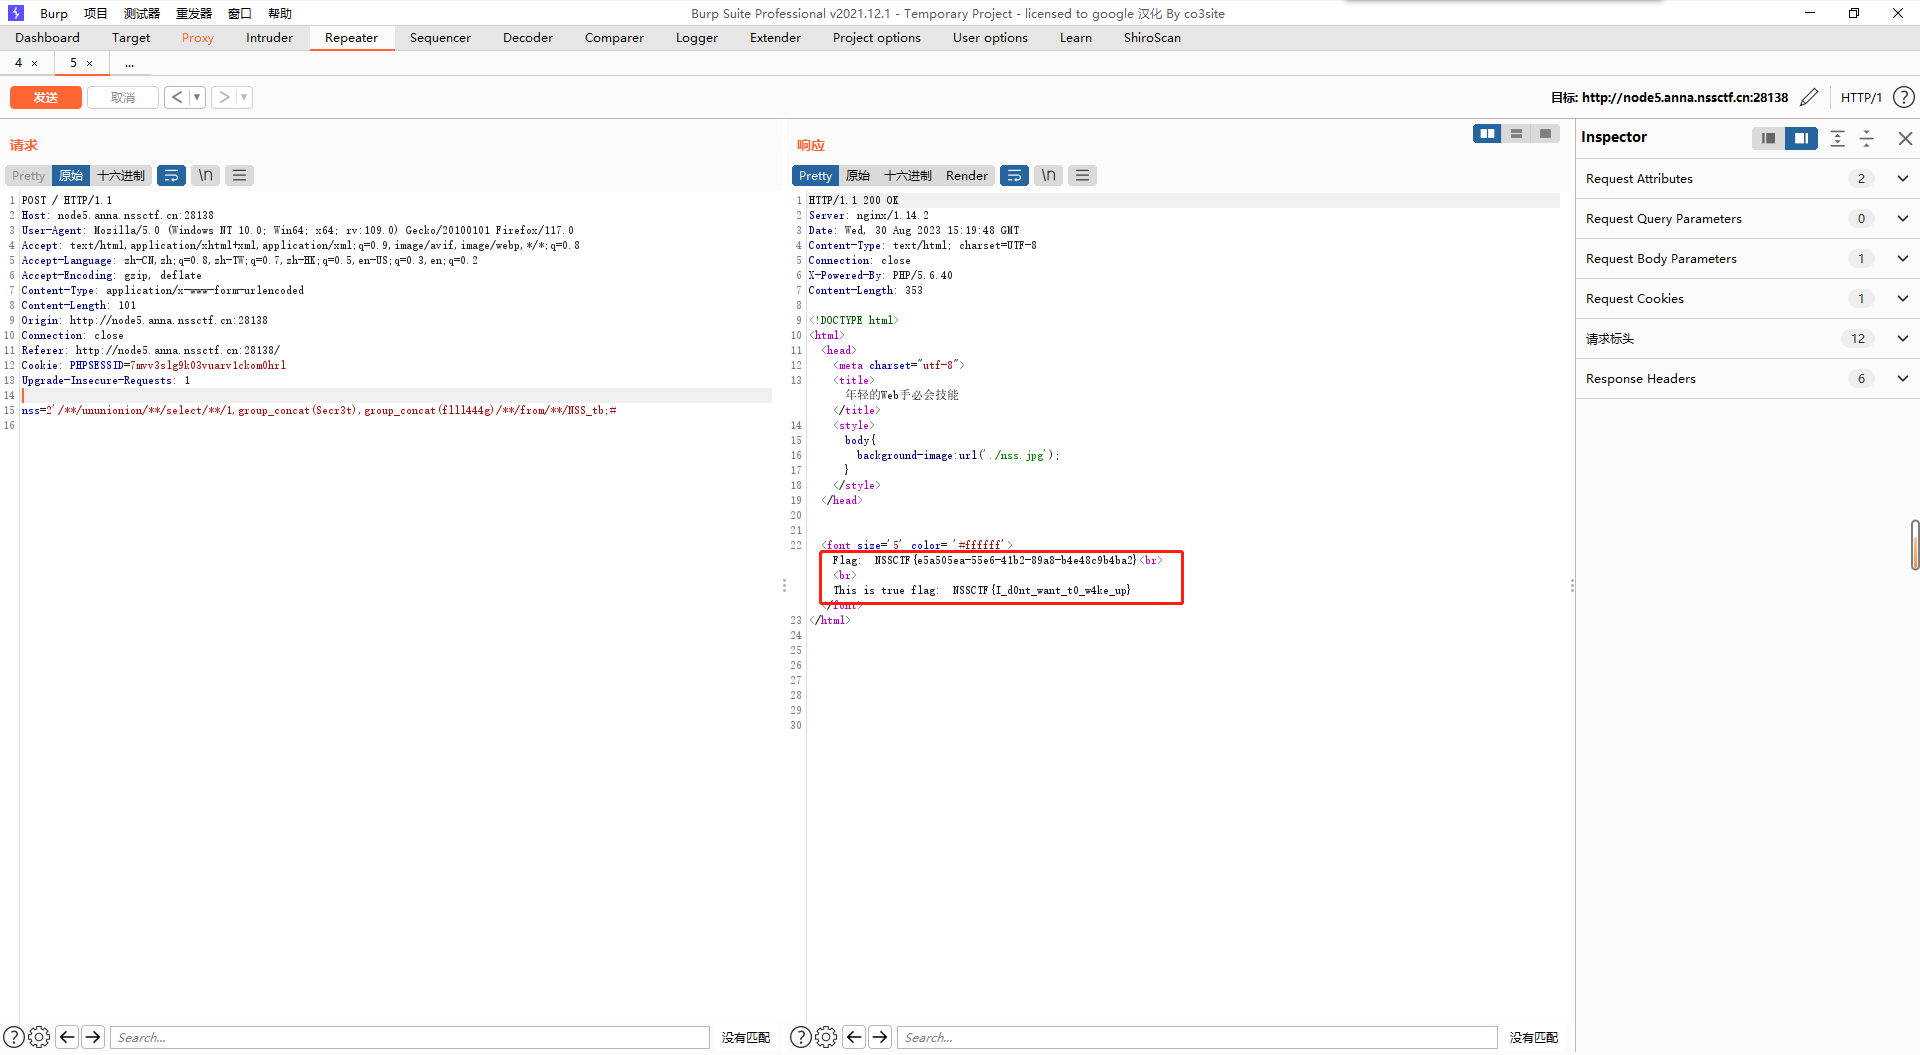Go forward to next request in history
1920x1055 pixels.
click(224, 97)
